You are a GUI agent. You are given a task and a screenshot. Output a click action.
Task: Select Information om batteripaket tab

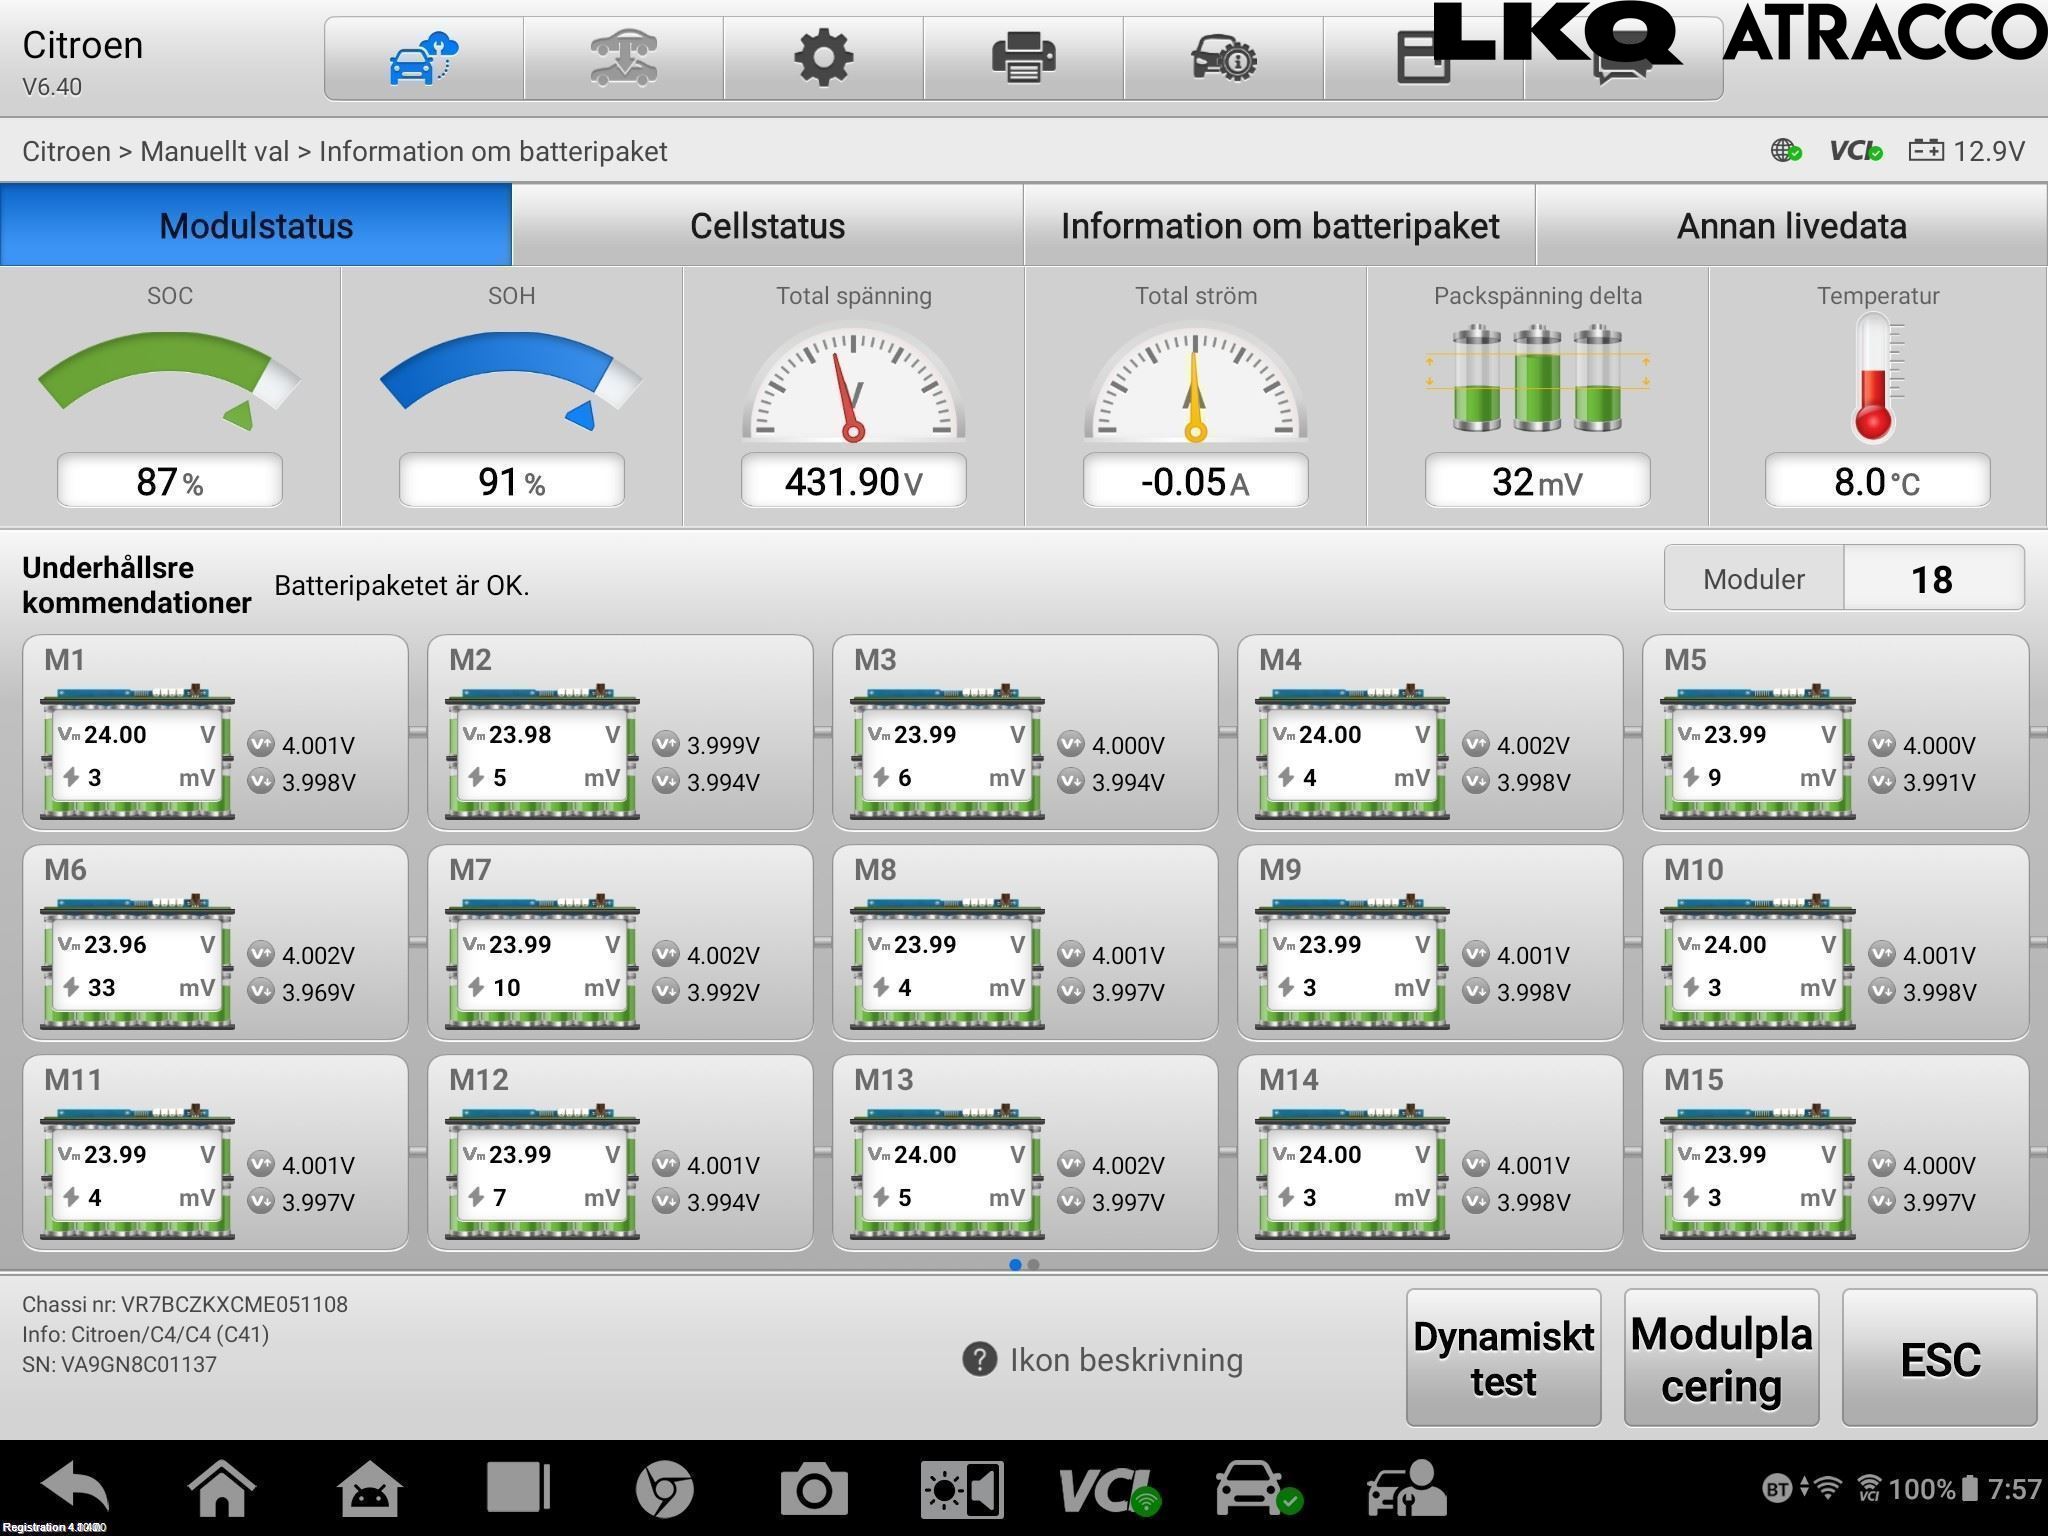pos(1279,225)
